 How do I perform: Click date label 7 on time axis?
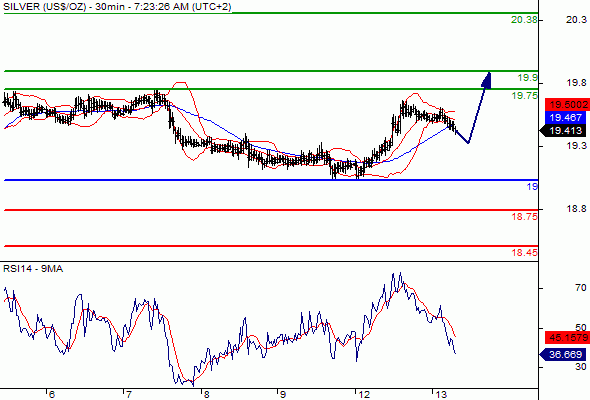click(128, 395)
